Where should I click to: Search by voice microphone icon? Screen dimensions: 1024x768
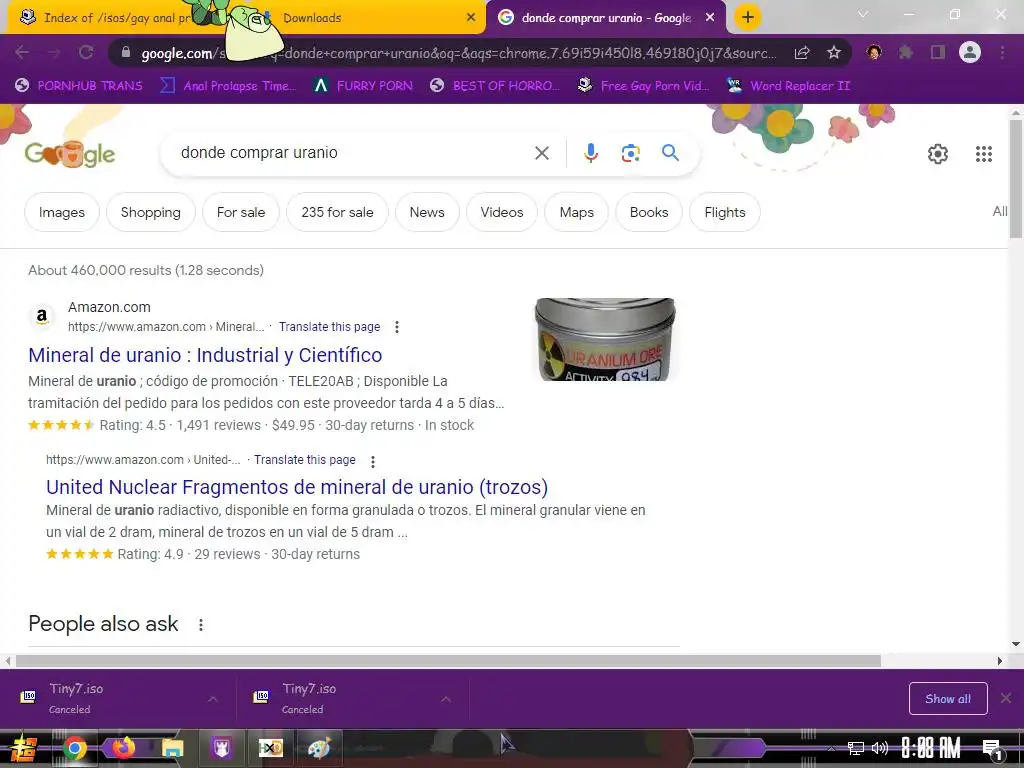pyautogui.click(x=590, y=153)
